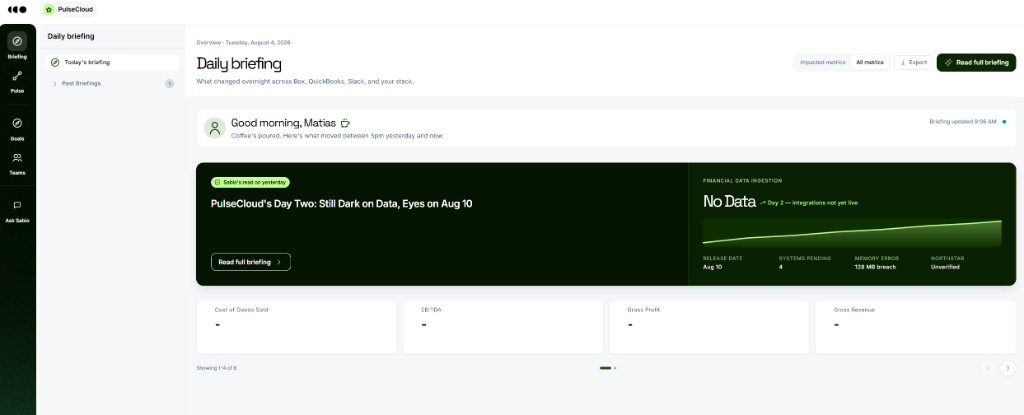
Task: Click the compass icon beside Today's briefing
Action: 55,63
